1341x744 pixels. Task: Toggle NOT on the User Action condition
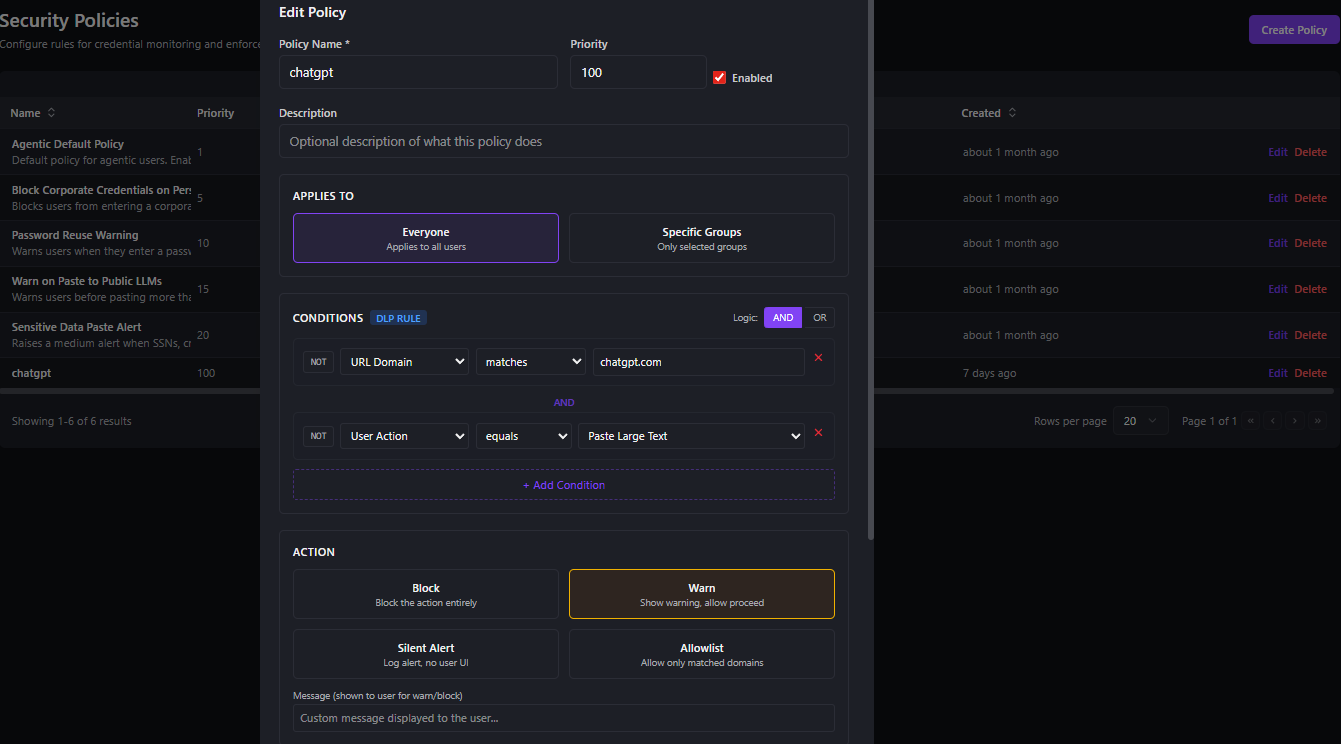pyautogui.click(x=318, y=436)
